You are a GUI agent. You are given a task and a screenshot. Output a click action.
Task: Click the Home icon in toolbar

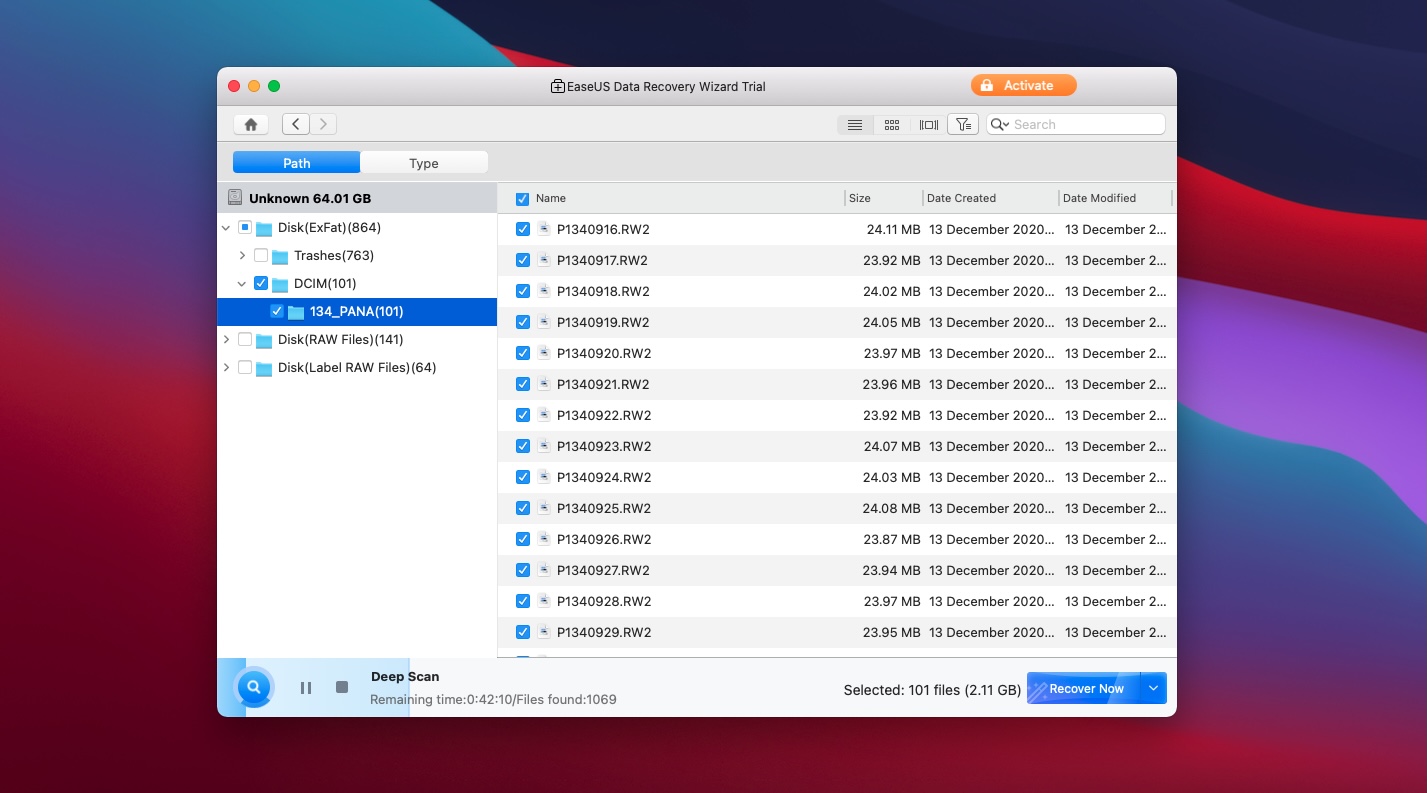click(x=251, y=124)
